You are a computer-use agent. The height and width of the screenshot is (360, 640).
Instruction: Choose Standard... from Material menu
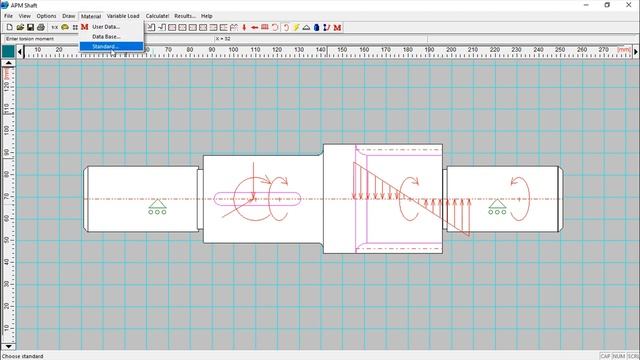[111, 47]
